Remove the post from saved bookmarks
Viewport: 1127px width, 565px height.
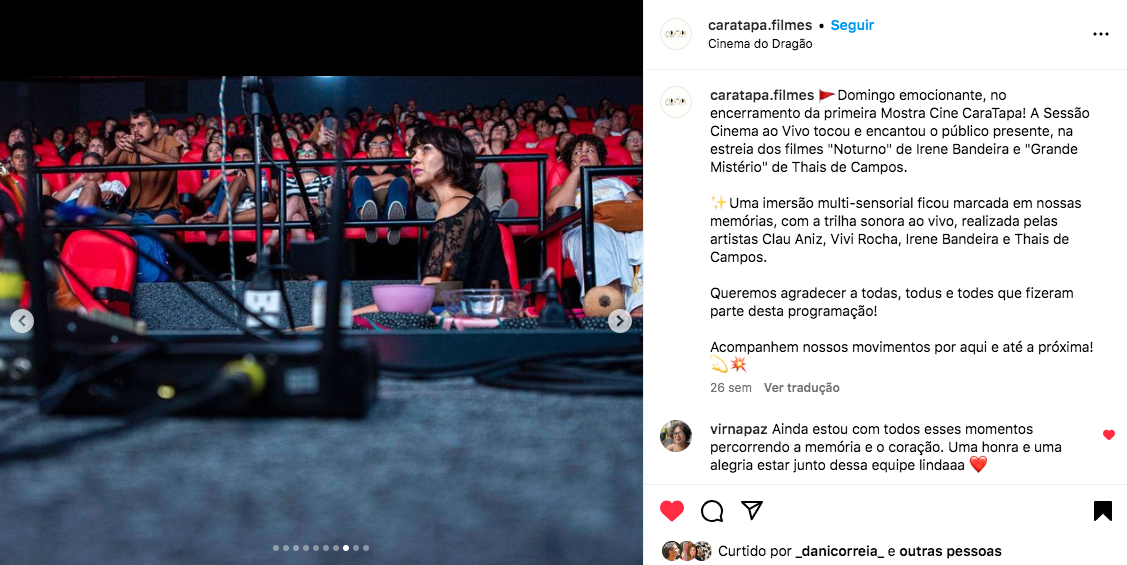[x=1103, y=511]
